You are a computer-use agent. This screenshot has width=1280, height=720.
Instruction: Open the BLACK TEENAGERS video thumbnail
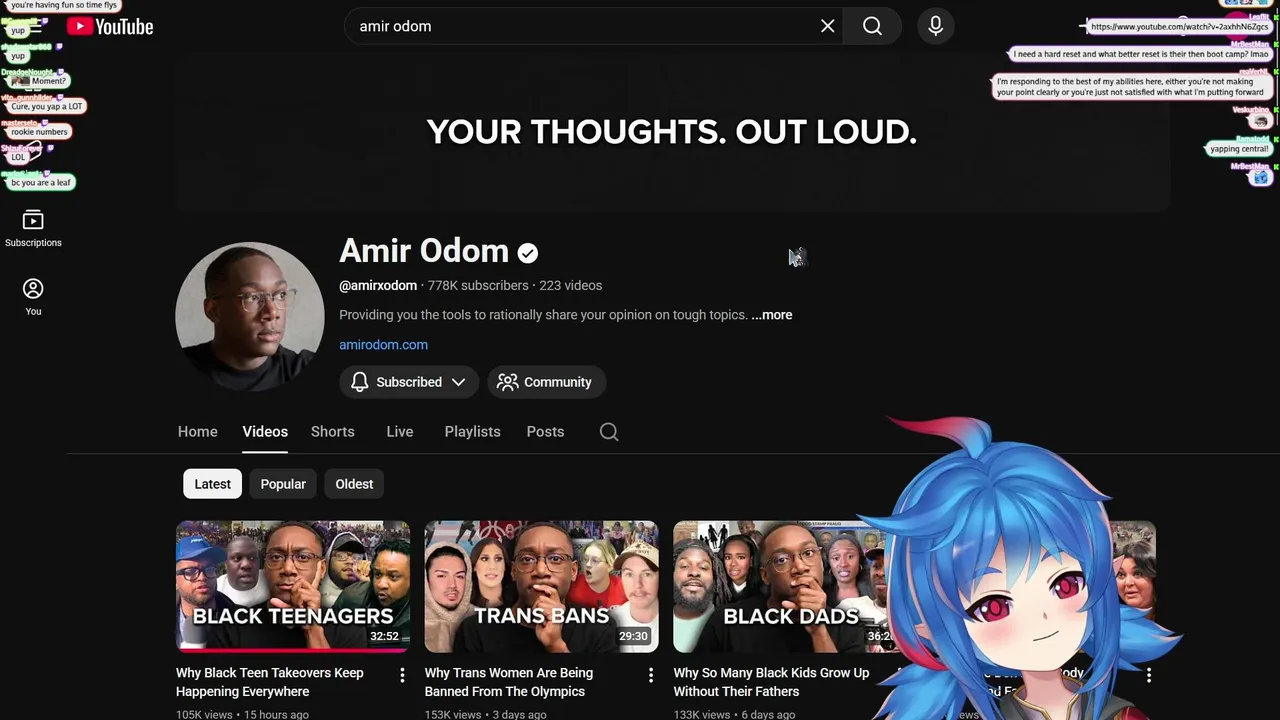pos(293,586)
